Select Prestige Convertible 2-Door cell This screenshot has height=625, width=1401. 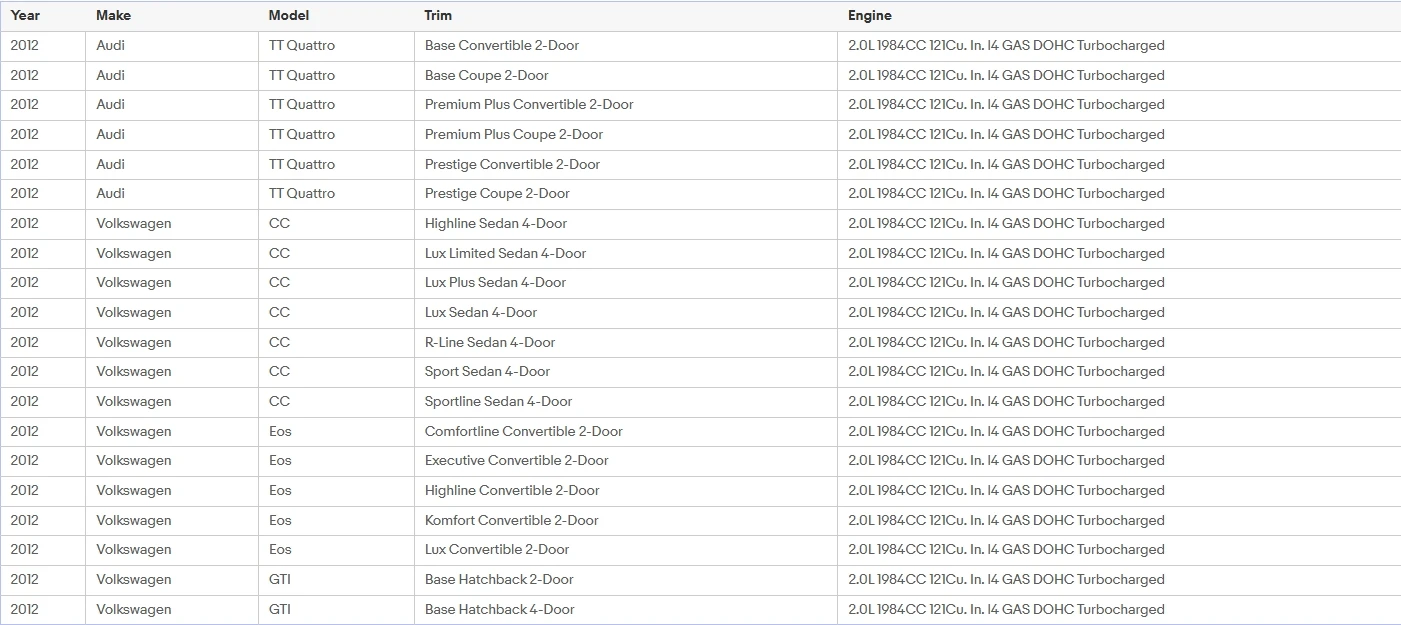tap(626, 165)
